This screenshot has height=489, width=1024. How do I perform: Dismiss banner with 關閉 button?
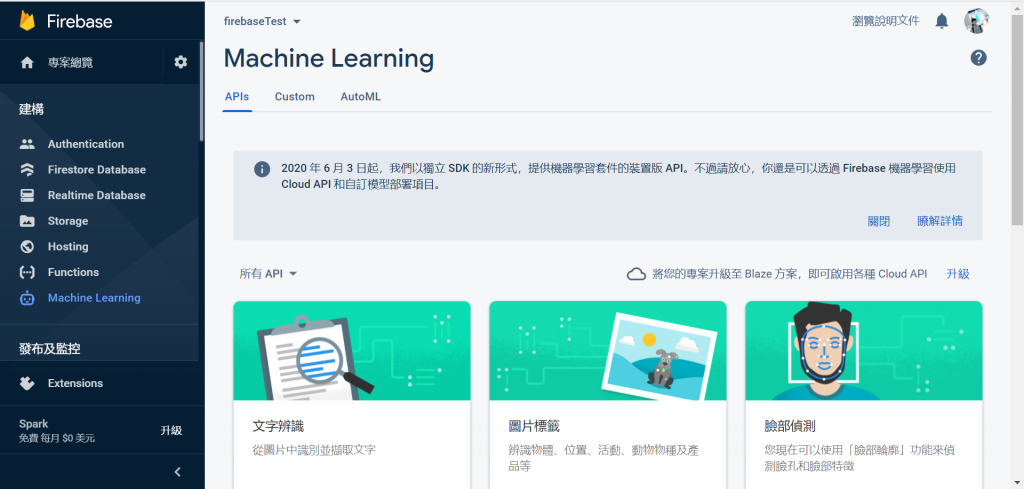[x=879, y=221]
